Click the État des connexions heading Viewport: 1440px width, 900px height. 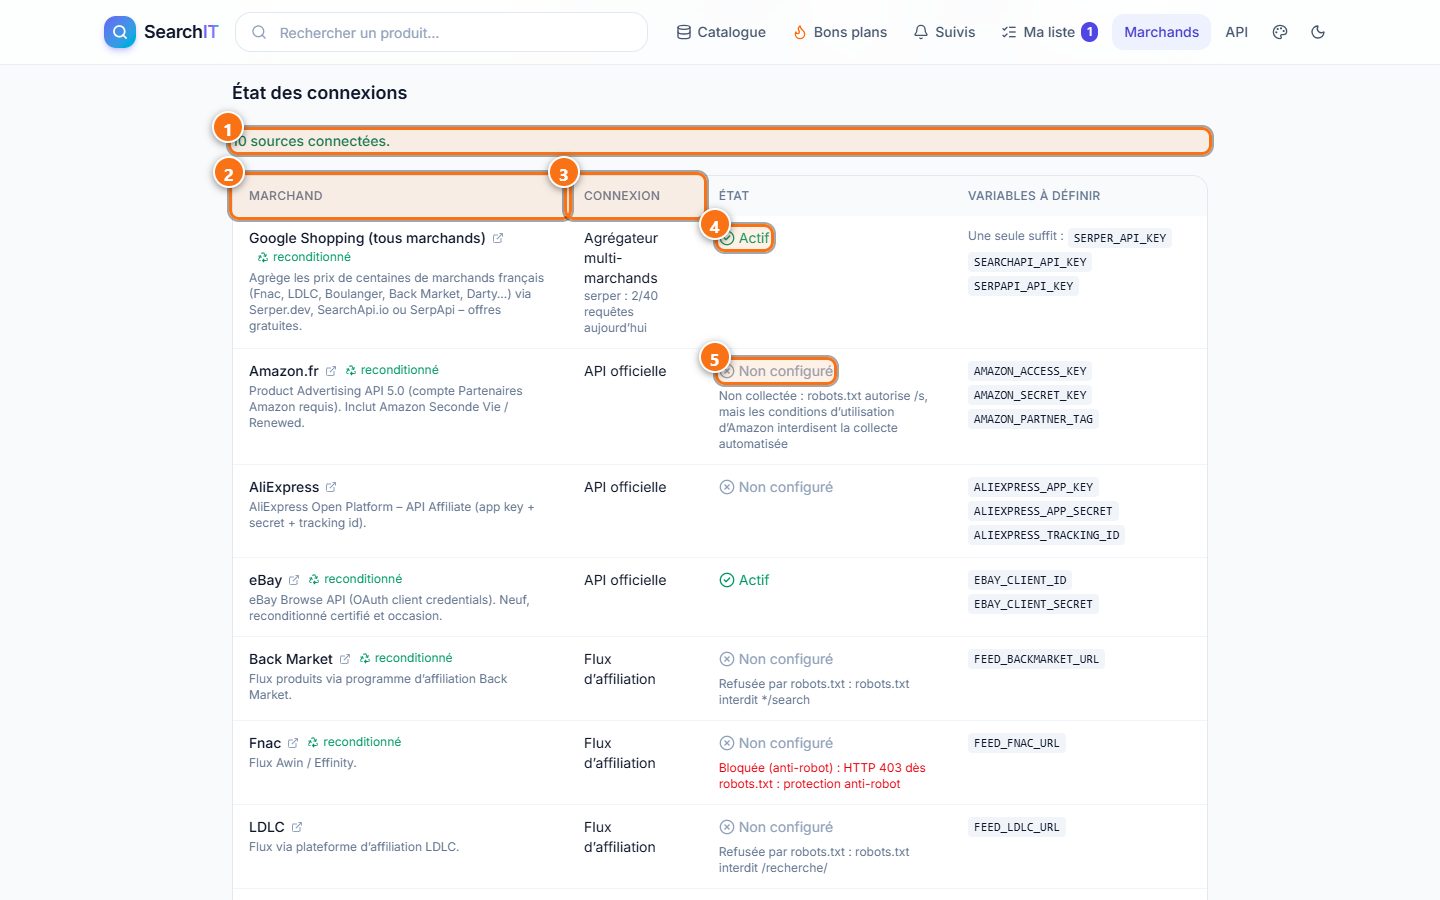[x=320, y=93]
